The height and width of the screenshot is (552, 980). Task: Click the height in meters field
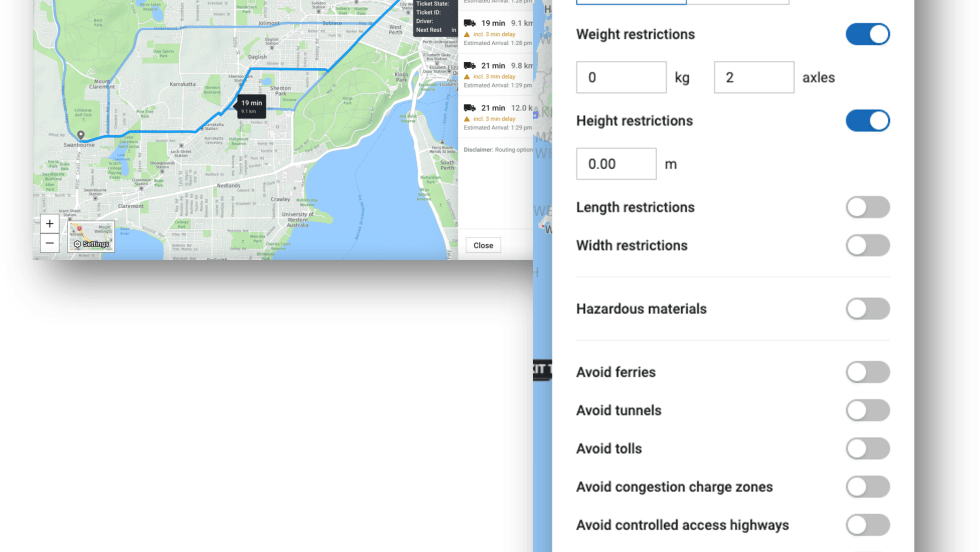[x=616, y=163]
